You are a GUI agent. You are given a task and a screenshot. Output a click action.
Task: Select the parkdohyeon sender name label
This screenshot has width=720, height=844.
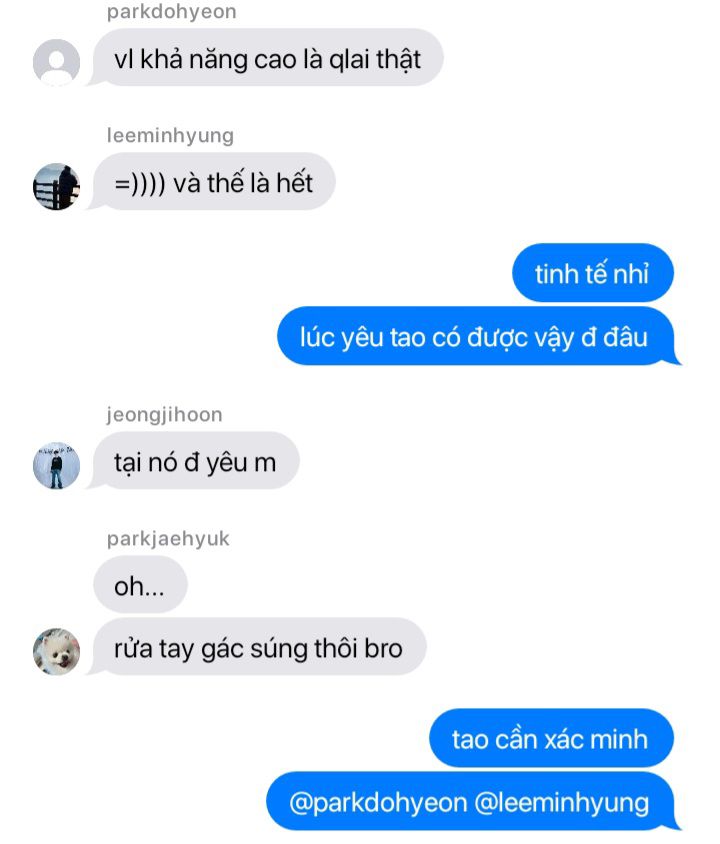click(172, 11)
